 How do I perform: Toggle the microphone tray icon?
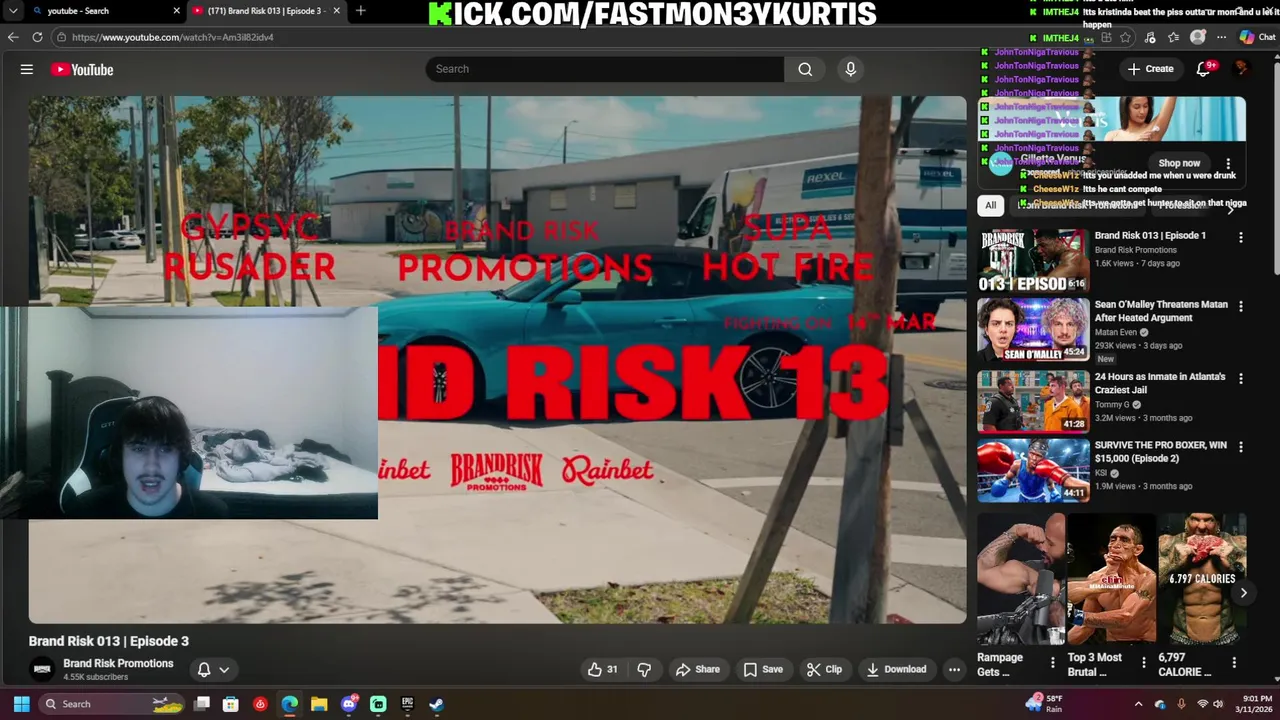[1181, 704]
